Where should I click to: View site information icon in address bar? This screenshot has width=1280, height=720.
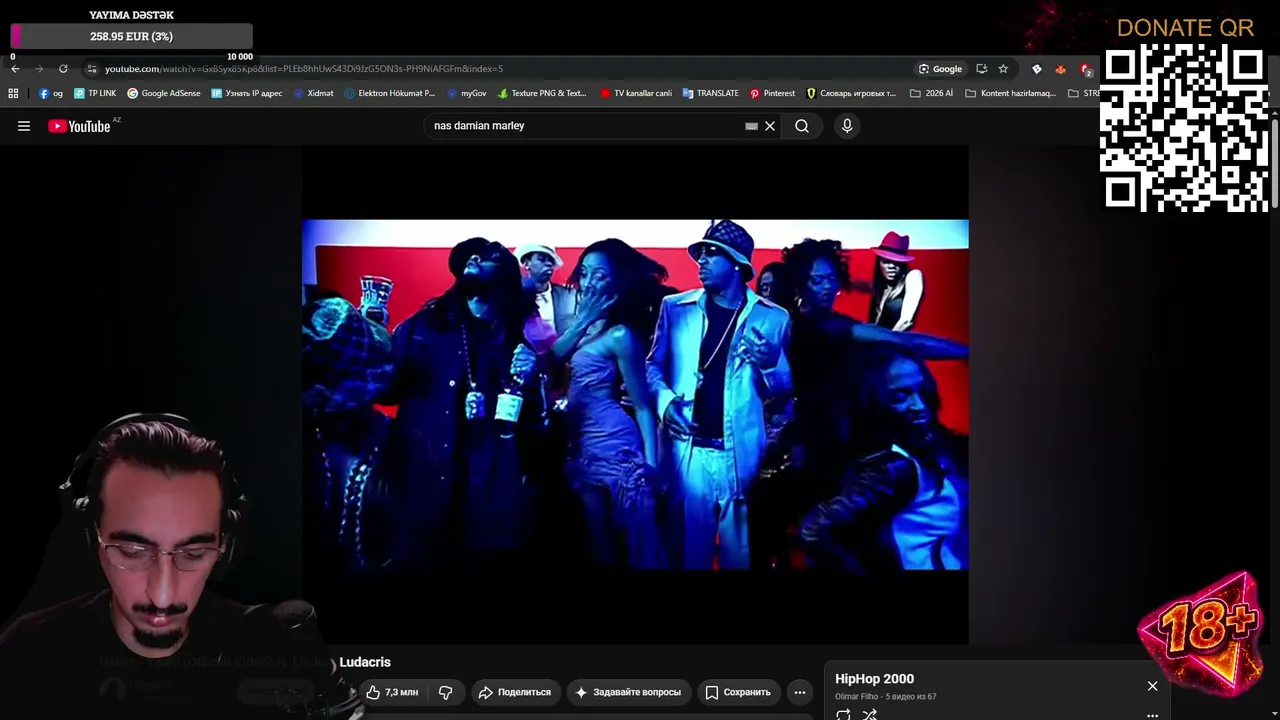pos(92,69)
